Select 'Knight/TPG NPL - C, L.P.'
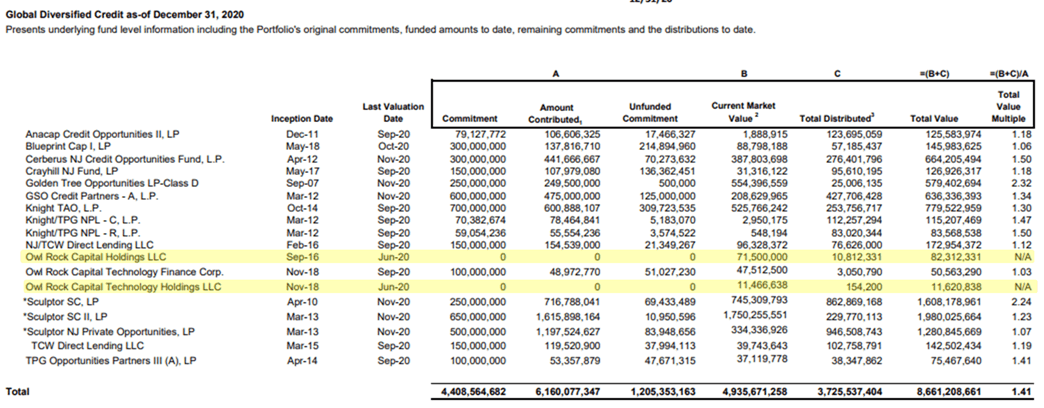This screenshot has width=1044, height=408. 83,220
